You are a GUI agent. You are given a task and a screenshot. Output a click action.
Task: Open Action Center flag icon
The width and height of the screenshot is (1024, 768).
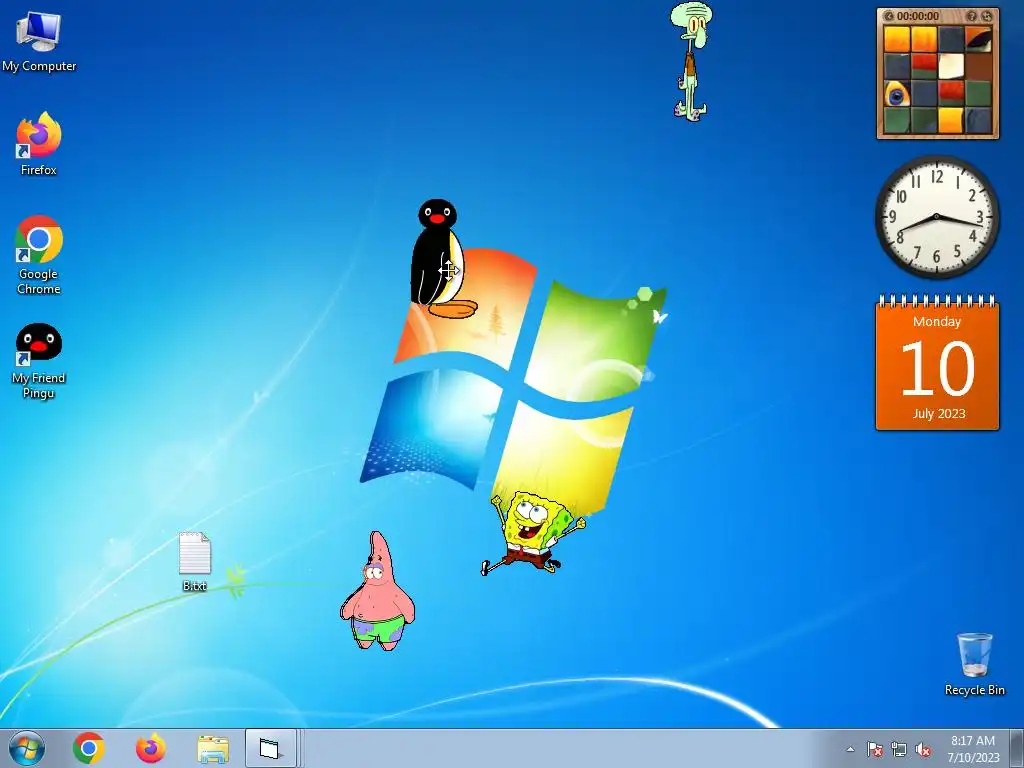coord(874,750)
